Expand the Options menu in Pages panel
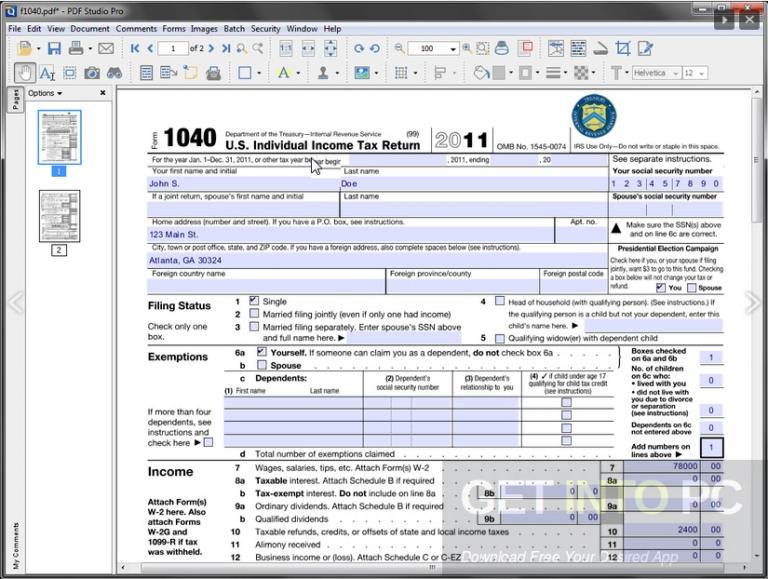The height and width of the screenshot is (579, 768). [45, 93]
